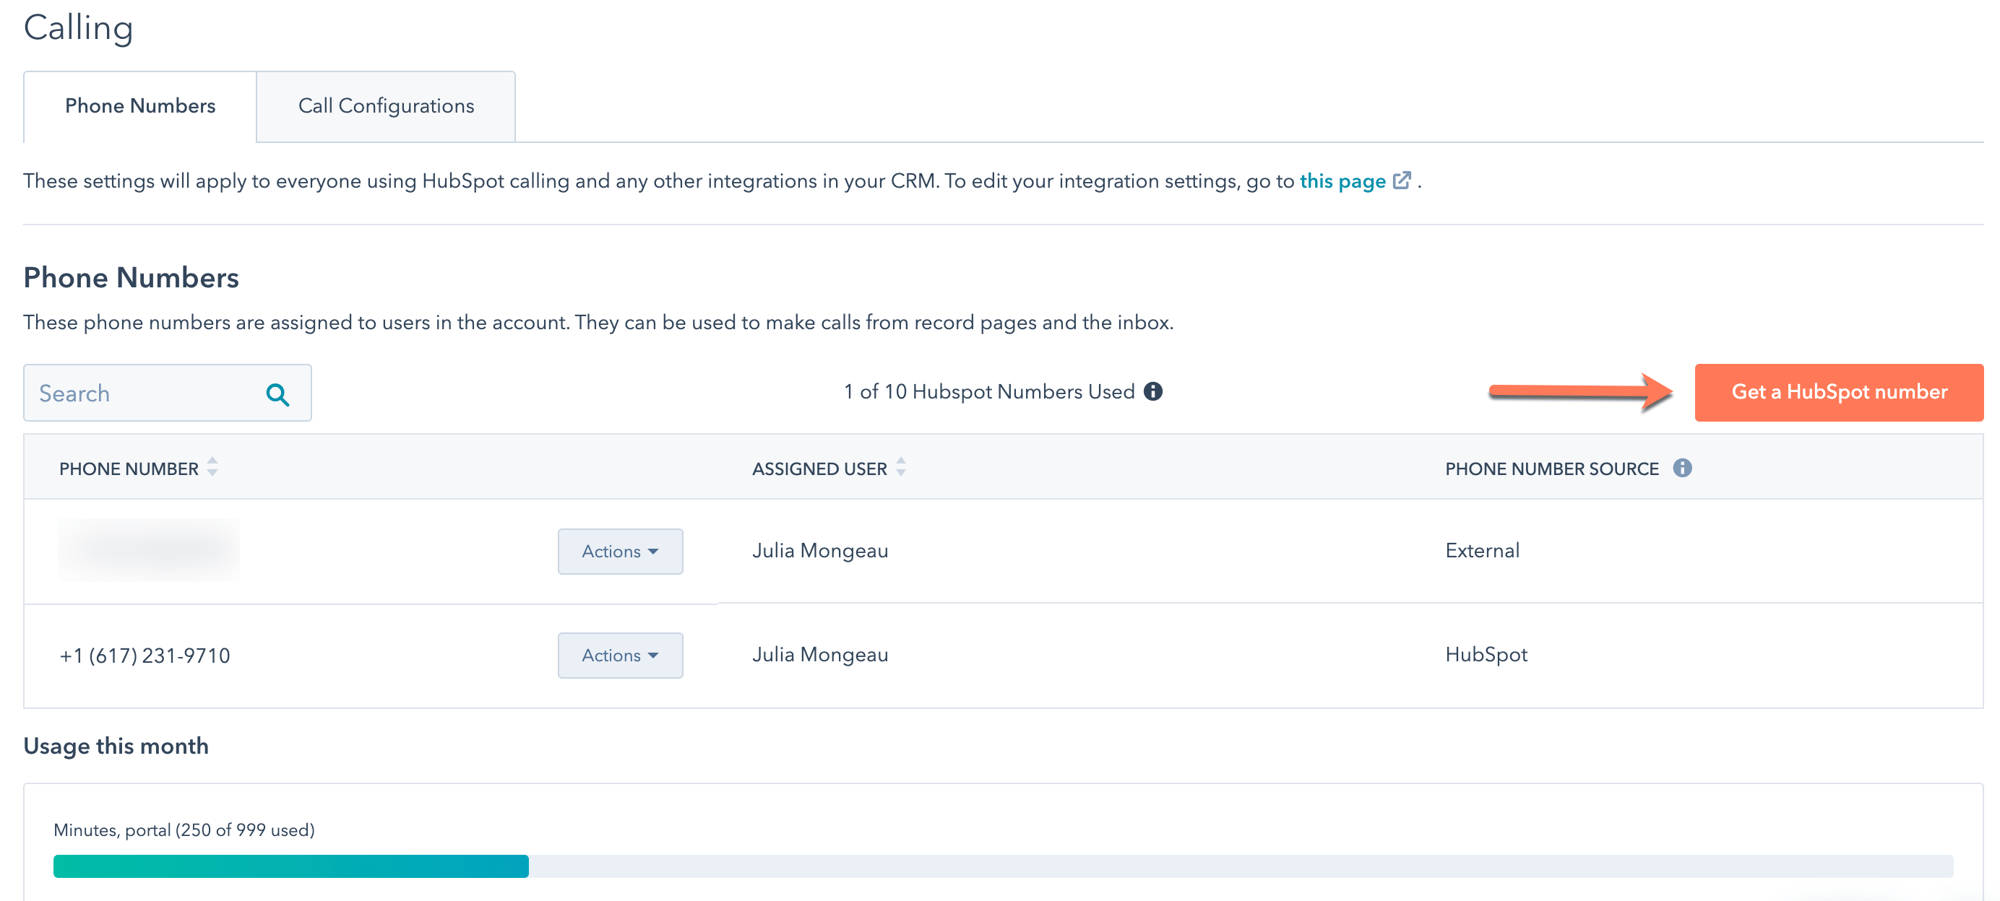2000x901 pixels.
Task: Click Julia Mongeau in the External row
Action: (820, 551)
